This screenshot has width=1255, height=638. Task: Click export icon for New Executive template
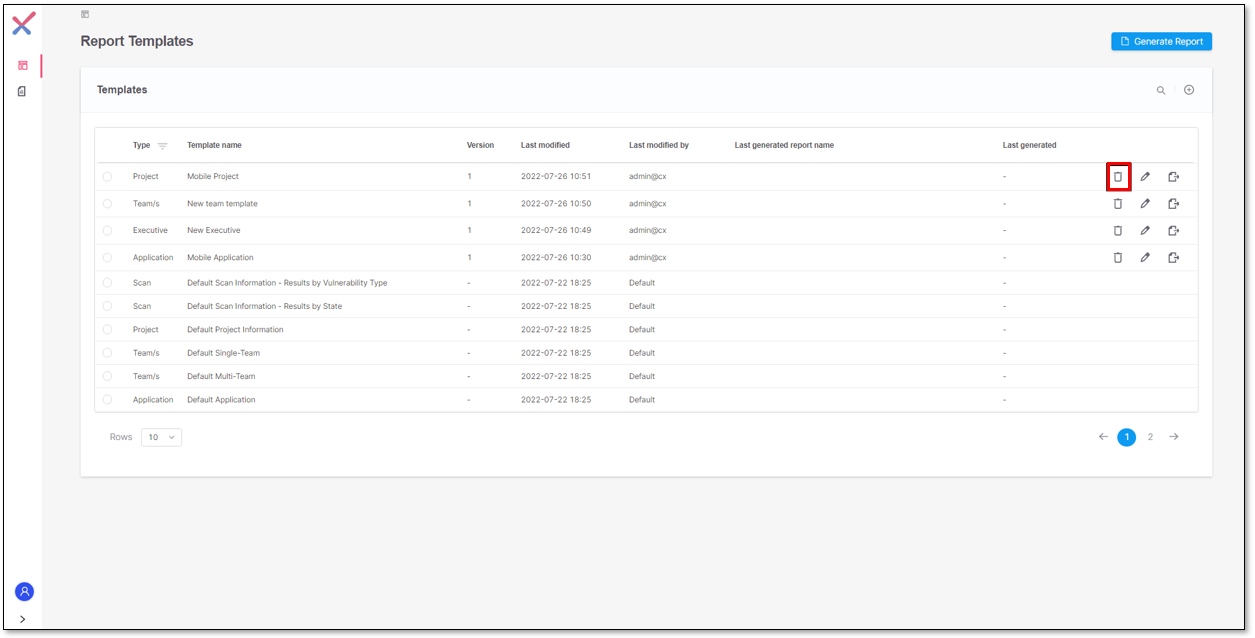[x=1174, y=231]
